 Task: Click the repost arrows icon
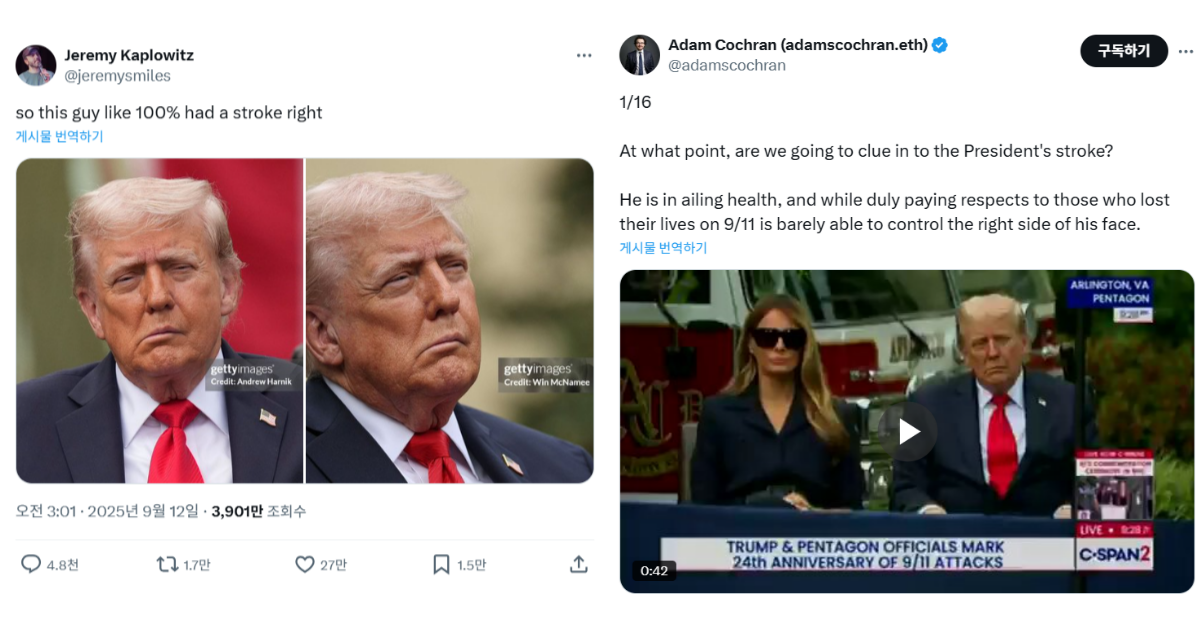point(167,565)
